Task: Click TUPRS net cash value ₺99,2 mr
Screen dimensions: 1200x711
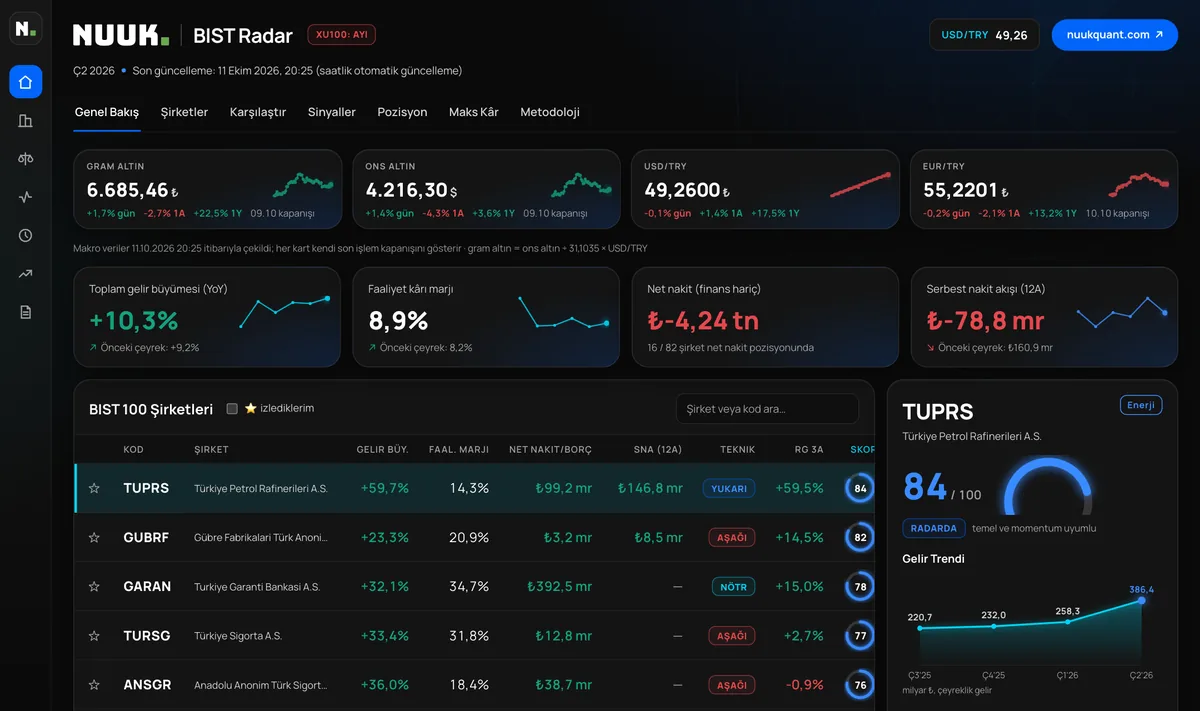Action: tap(564, 488)
